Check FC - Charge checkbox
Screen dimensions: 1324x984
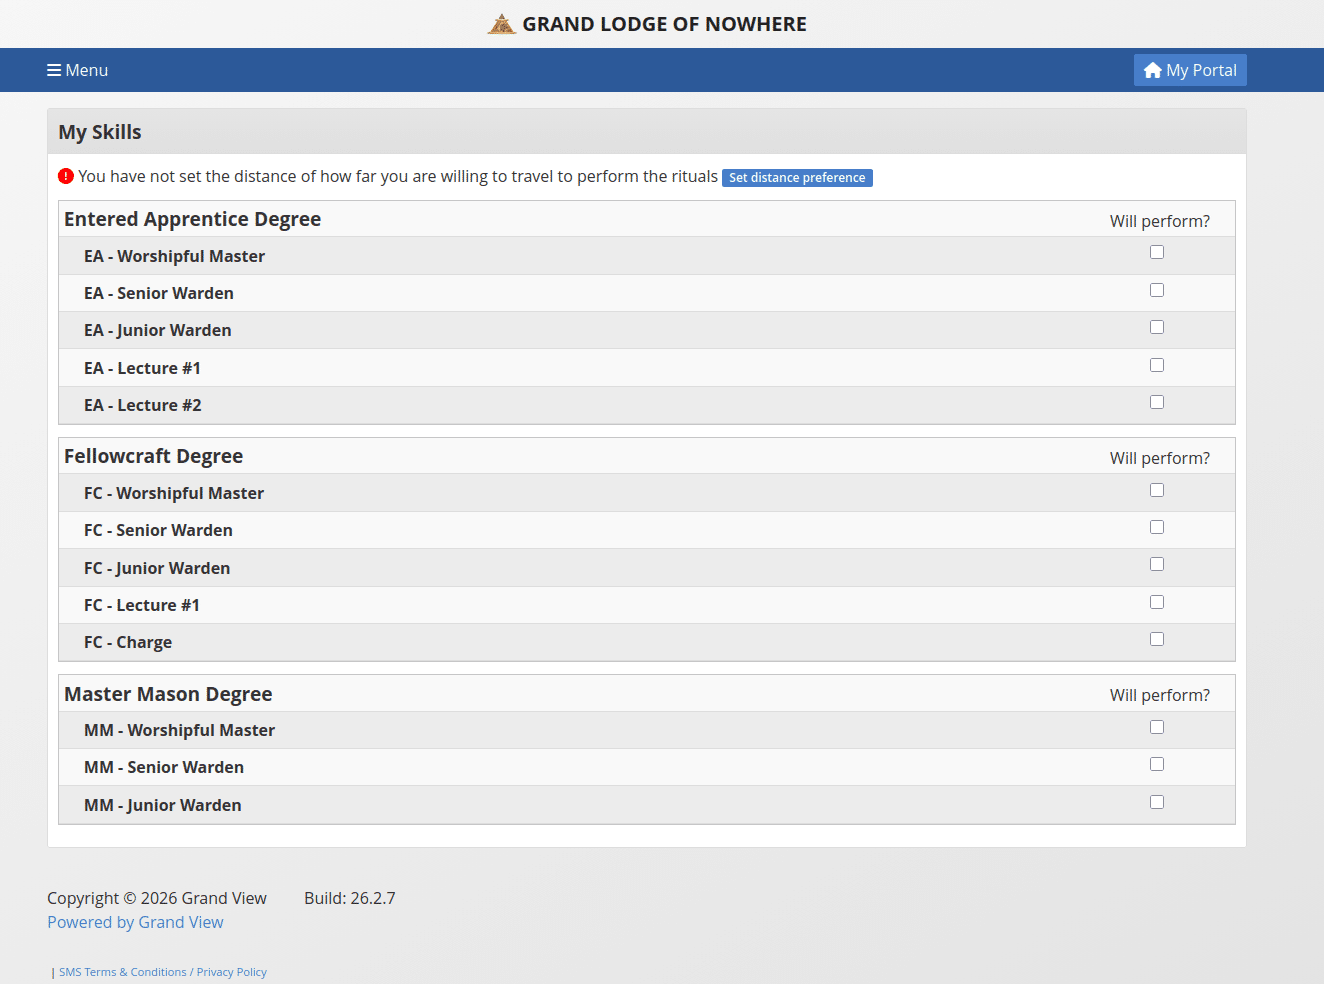click(x=1157, y=639)
